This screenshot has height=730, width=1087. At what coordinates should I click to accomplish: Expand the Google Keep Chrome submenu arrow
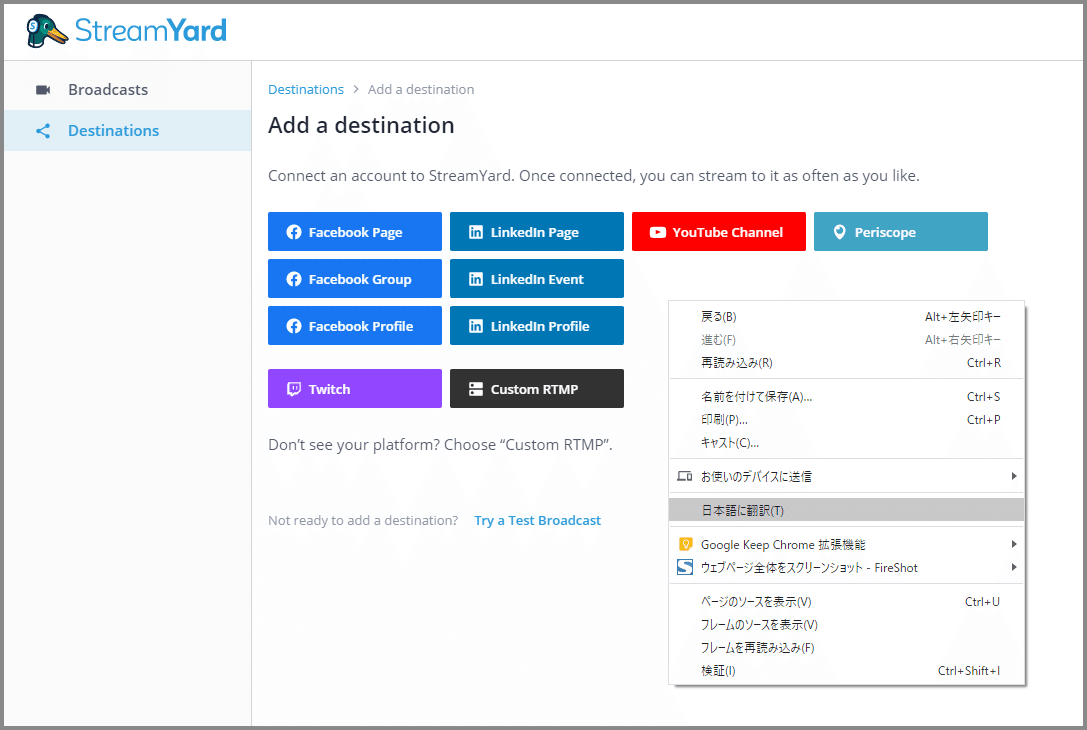1013,545
